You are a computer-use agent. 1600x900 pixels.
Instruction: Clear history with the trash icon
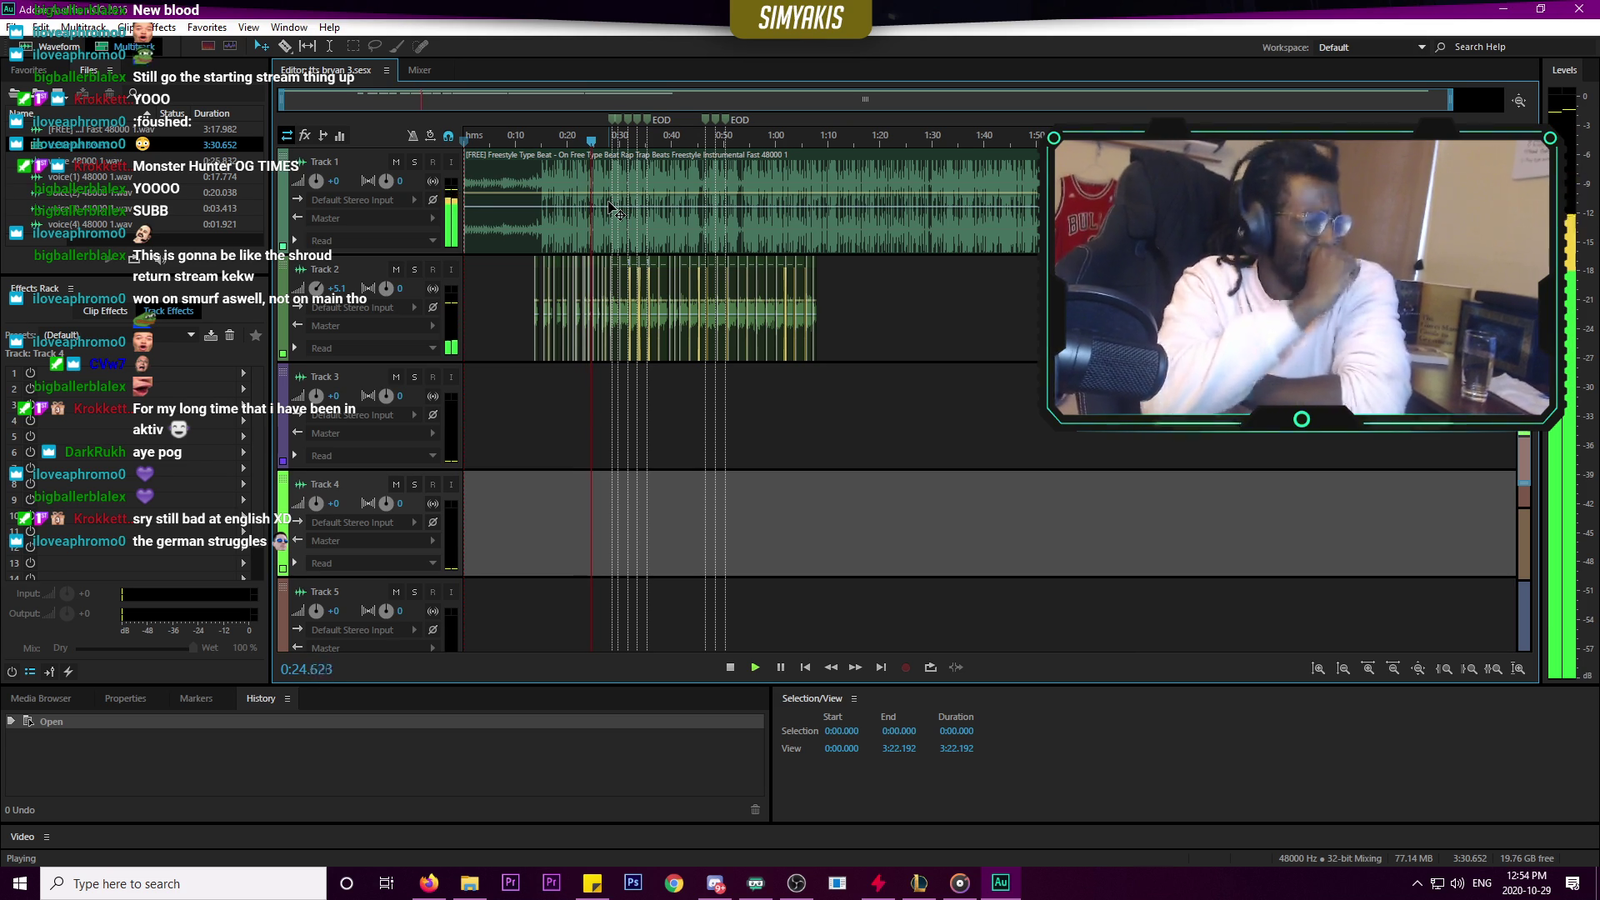[755, 809]
